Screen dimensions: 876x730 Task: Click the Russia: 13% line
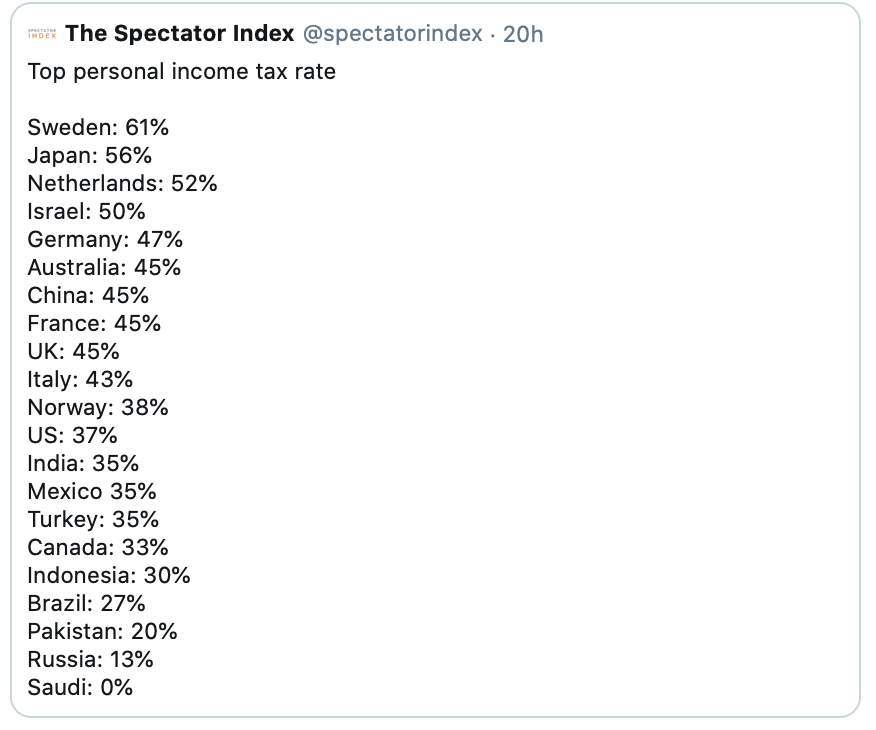click(x=91, y=660)
